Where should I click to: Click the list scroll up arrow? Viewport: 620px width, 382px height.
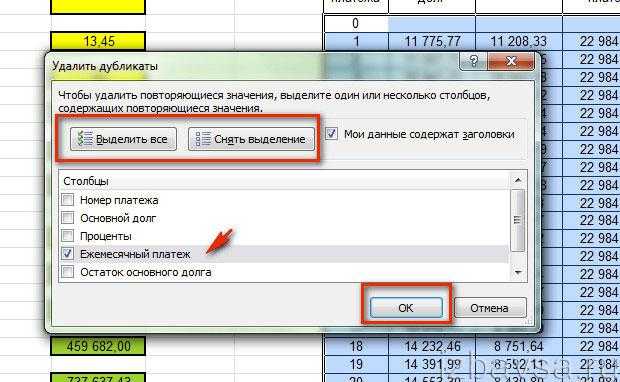(518, 180)
